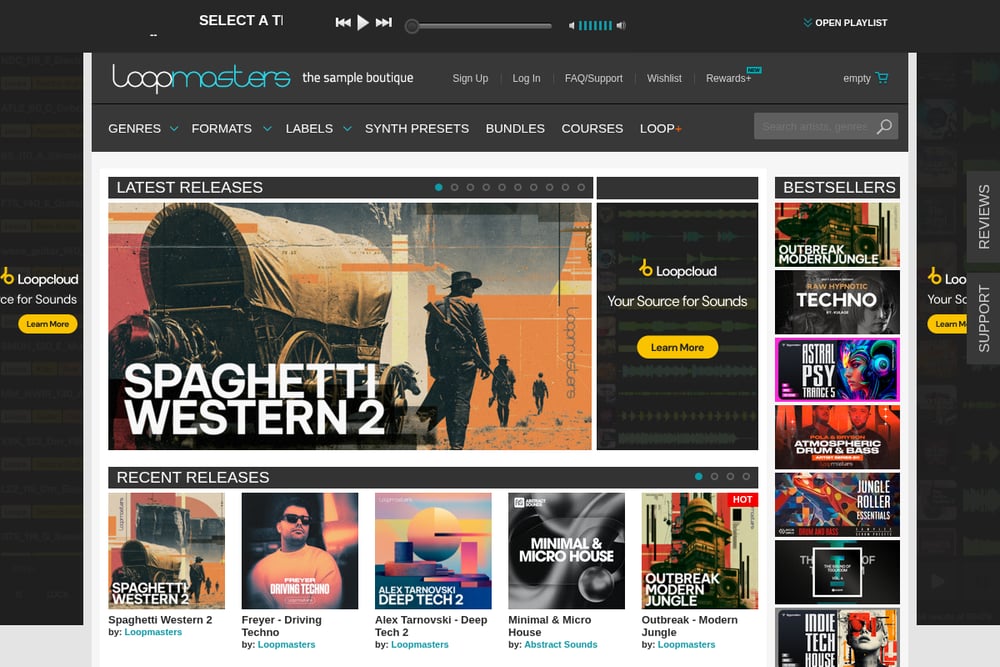Skip to the previous track
This screenshot has height=667, width=1000.
(343, 23)
